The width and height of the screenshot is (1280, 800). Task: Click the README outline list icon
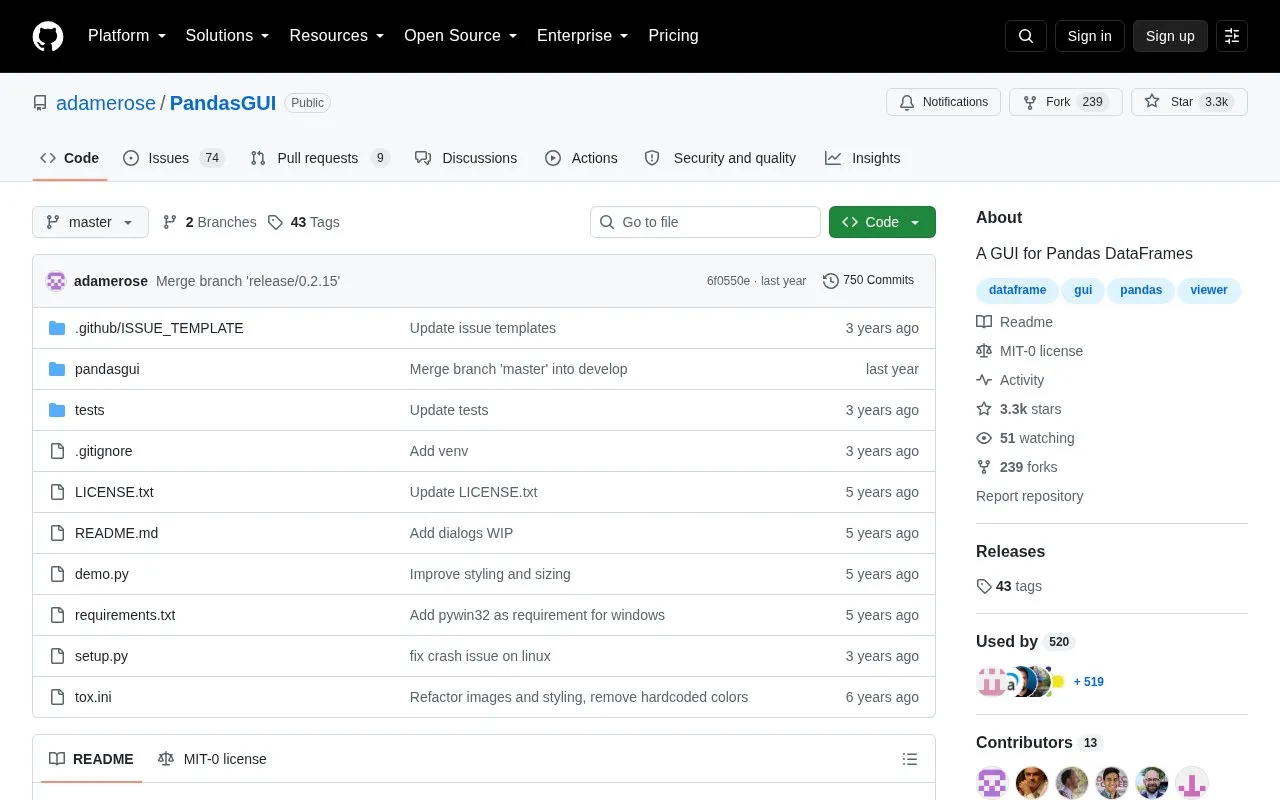click(x=910, y=759)
